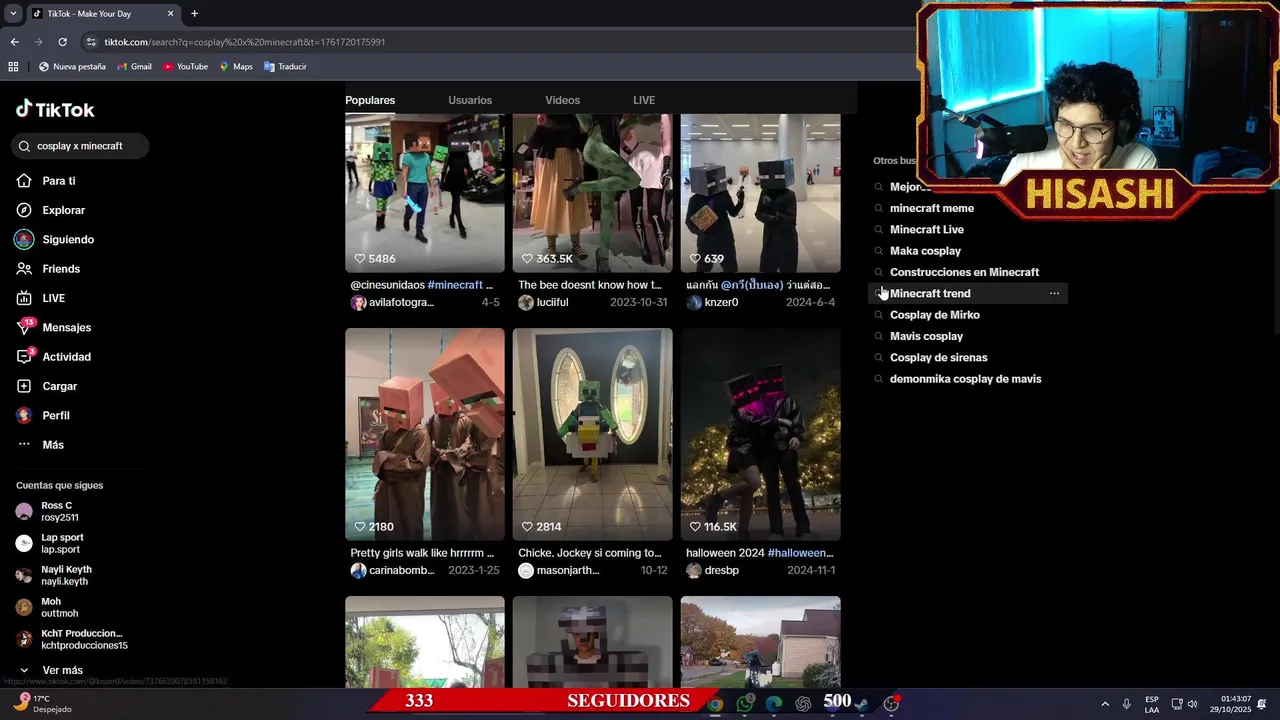The height and width of the screenshot is (720, 1280).
Task: Open the taskbar weather widget
Action: point(42,703)
